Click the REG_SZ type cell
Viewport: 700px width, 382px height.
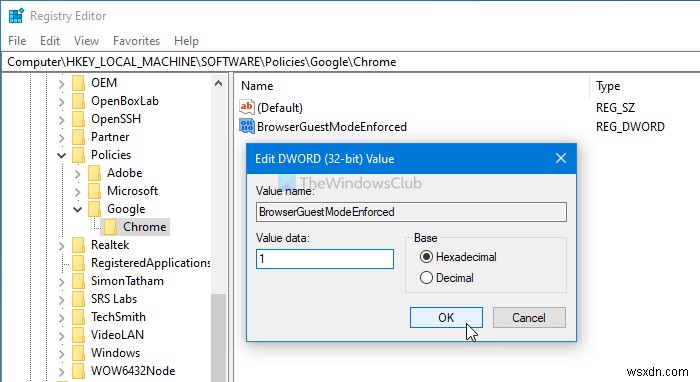point(615,108)
